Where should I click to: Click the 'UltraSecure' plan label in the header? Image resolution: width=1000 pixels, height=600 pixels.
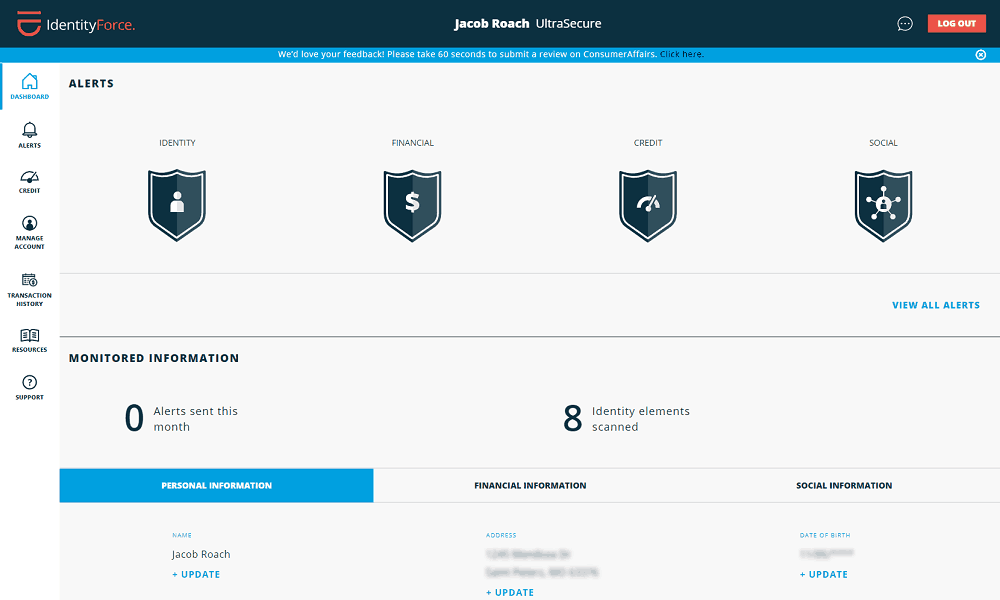(x=568, y=24)
